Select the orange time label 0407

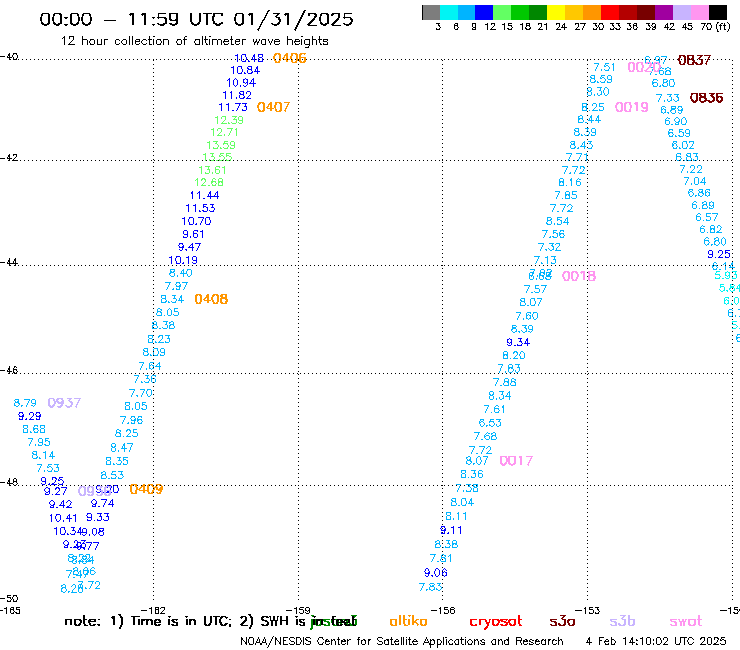273,107
